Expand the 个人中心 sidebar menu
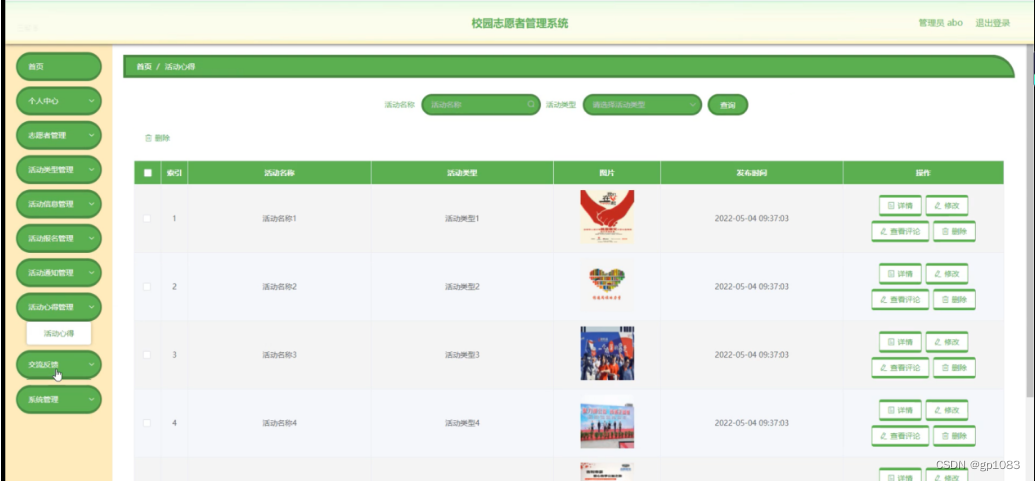 pyautogui.click(x=59, y=101)
